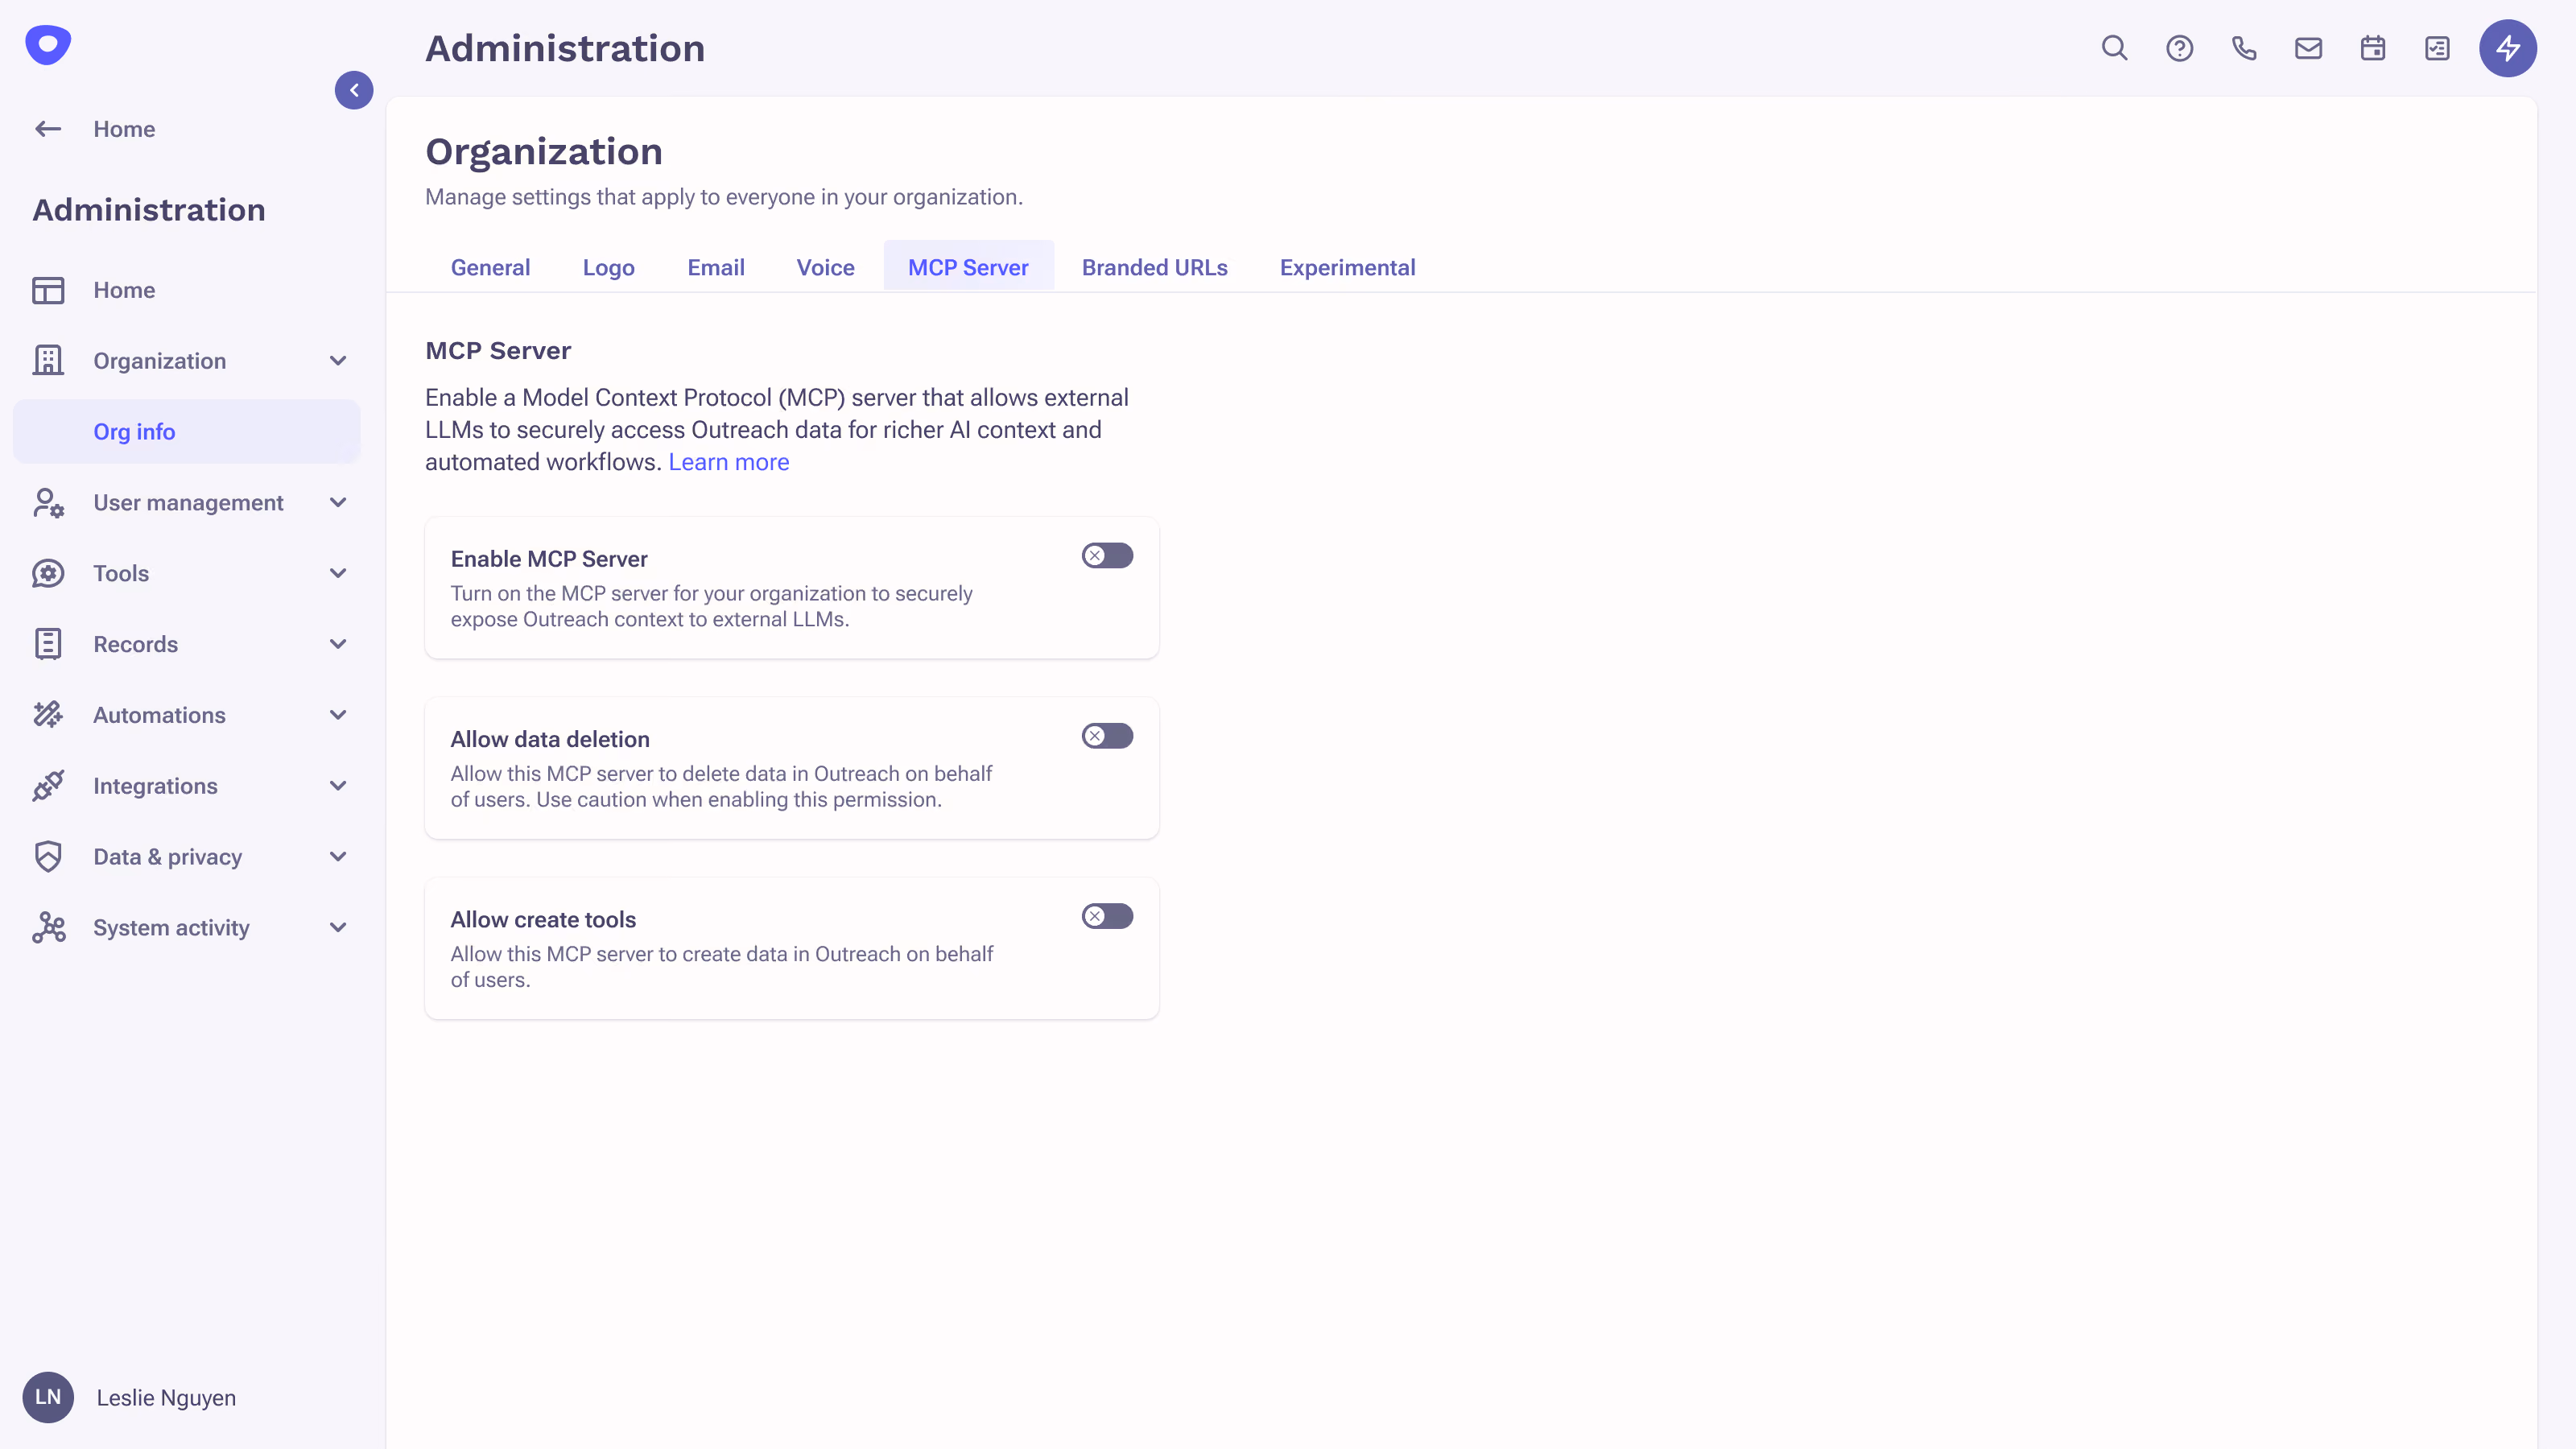Screen dimensions: 2576x1449
Task: Click the Records document icon
Action: pos(48,645)
